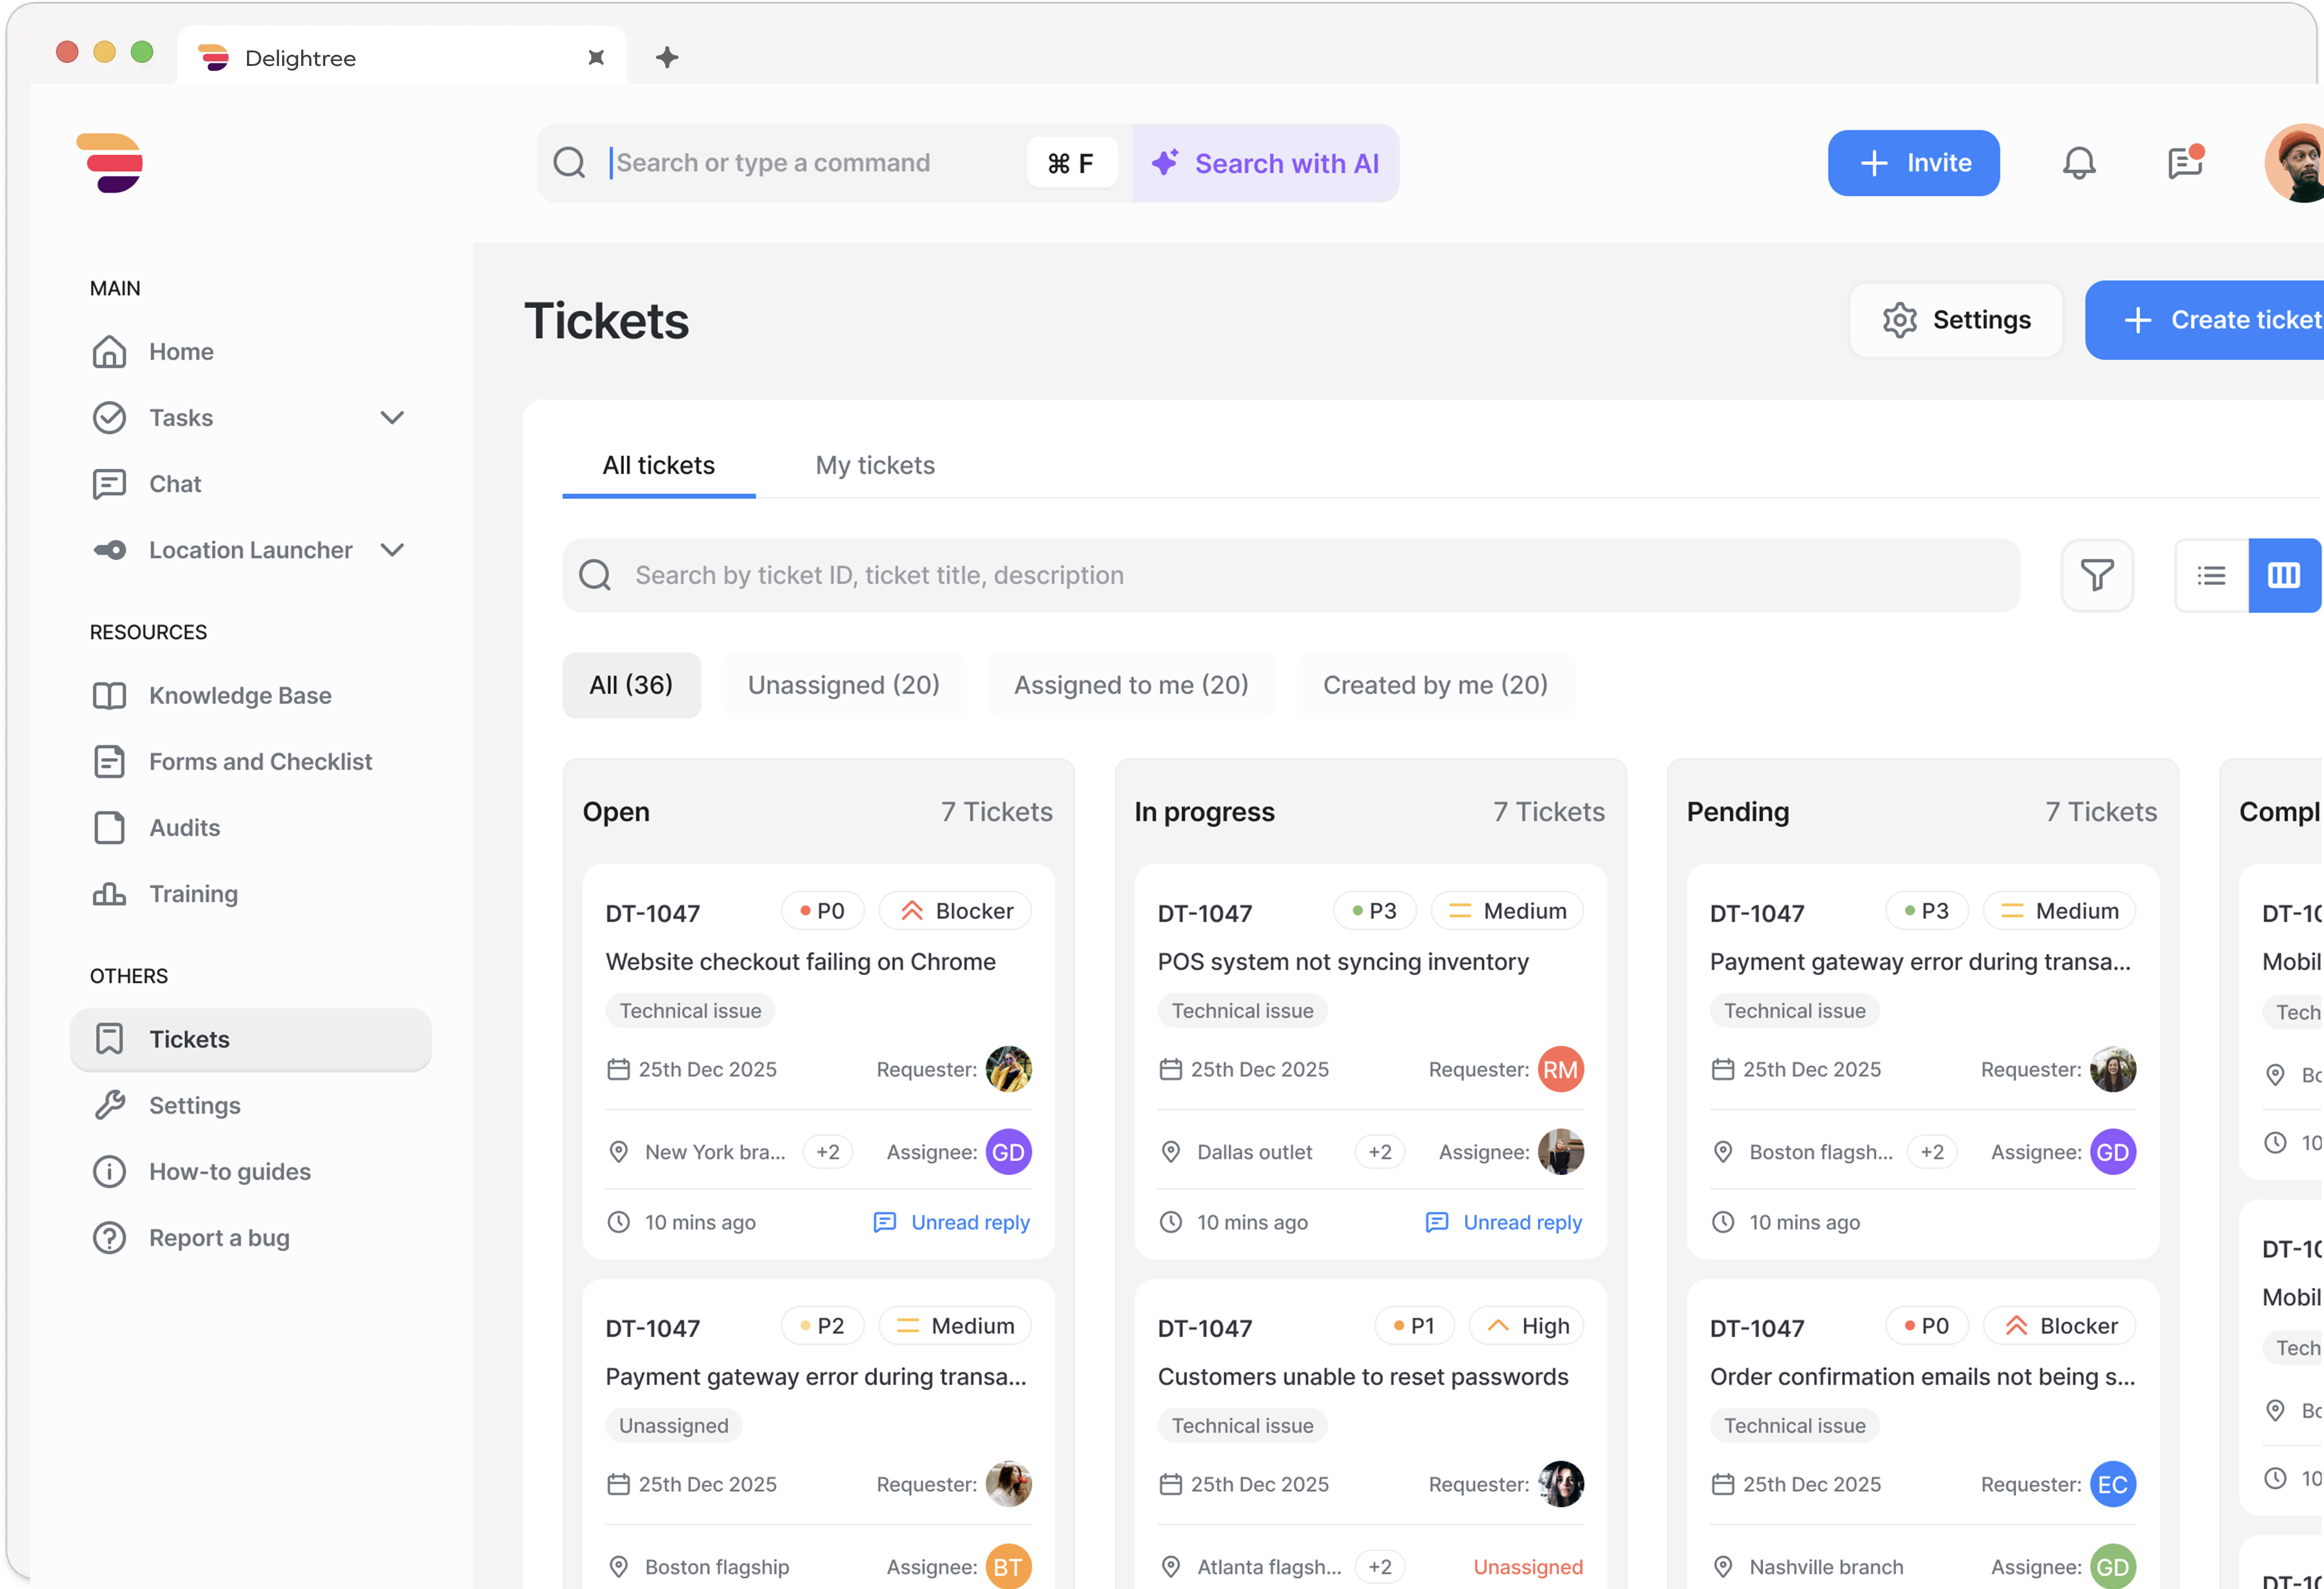The height and width of the screenshot is (1589, 2324).
Task: Open the chat messages icon in top bar
Action: click(x=2185, y=162)
